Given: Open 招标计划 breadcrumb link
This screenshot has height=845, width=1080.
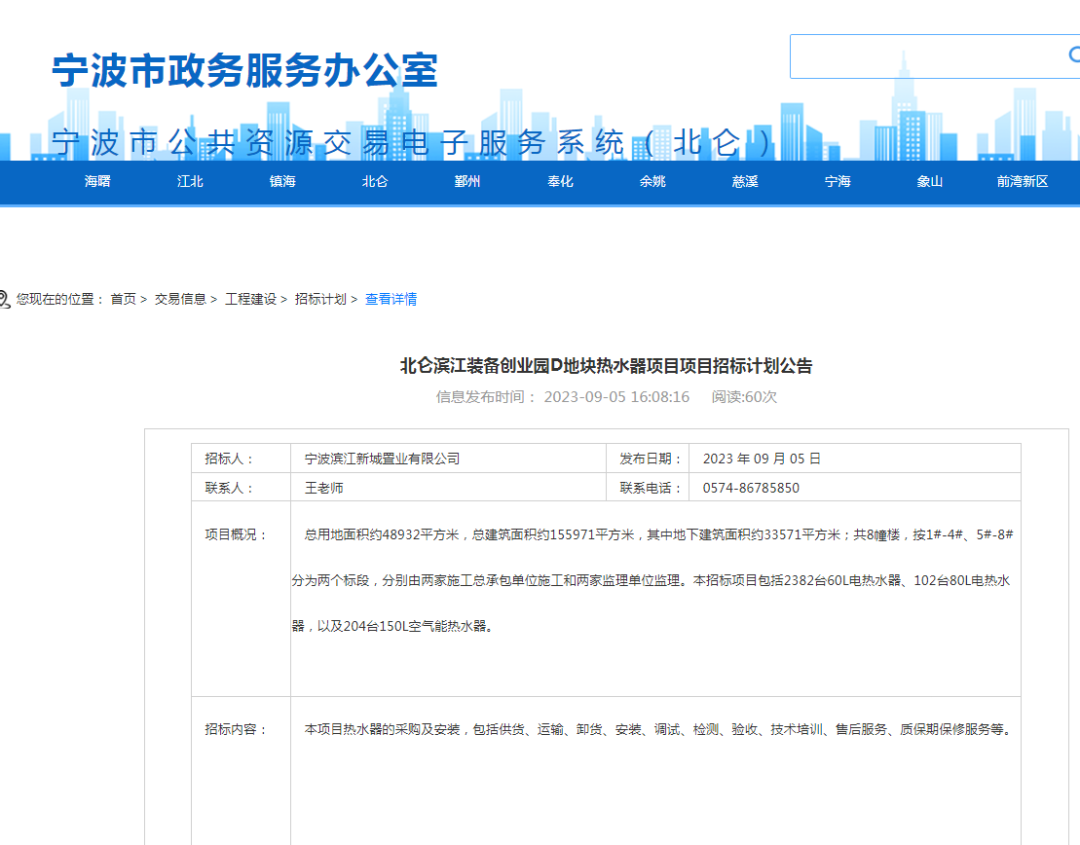Looking at the screenshot, I should coord(320,299).
